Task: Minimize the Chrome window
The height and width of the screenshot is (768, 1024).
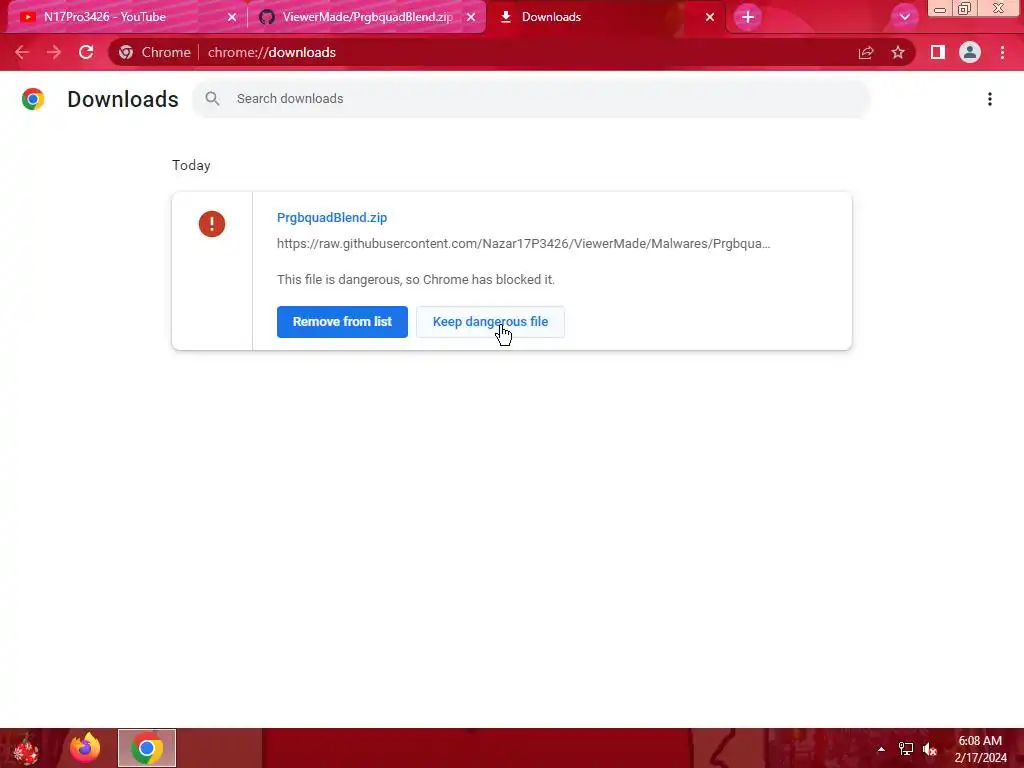Action: 940,9
